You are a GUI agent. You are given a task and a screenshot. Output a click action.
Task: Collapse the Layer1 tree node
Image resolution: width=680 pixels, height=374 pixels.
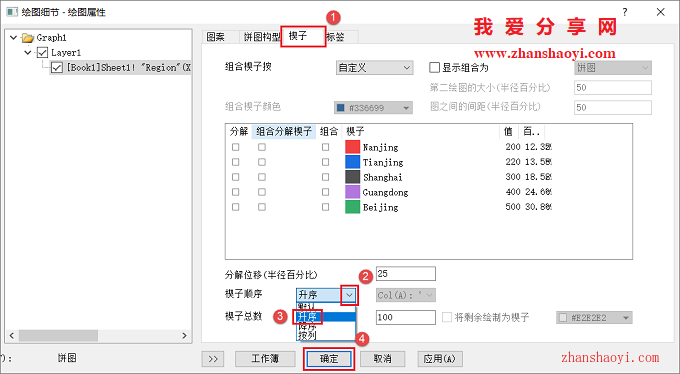[x=28, y=52]
